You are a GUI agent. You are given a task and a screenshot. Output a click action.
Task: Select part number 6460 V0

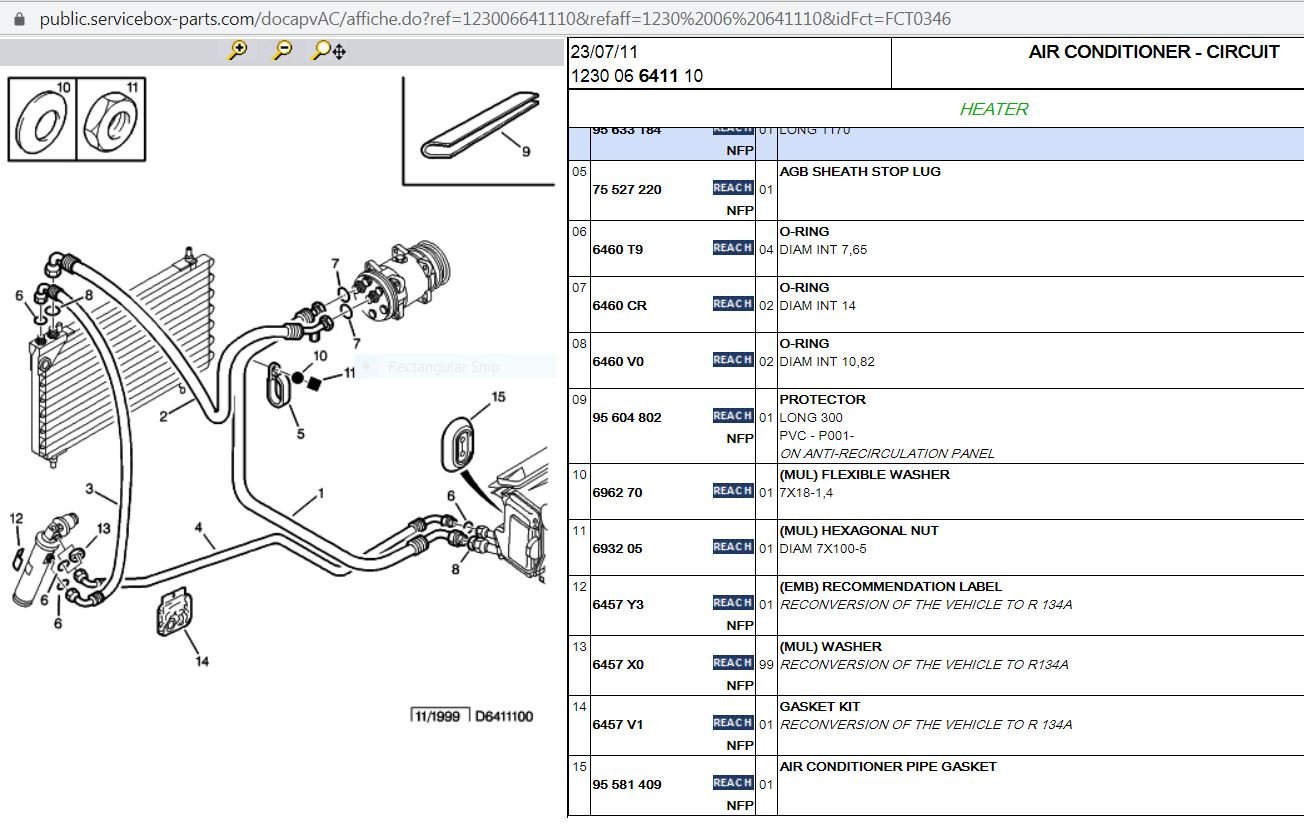[x=619, y=362]
